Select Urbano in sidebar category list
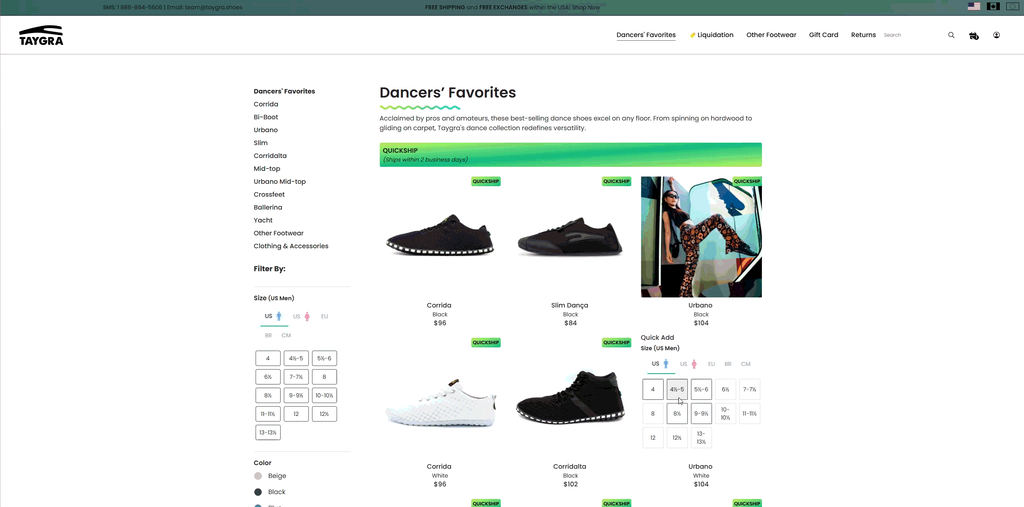The width and height of the screenshot is (1024, 507). 265,130
